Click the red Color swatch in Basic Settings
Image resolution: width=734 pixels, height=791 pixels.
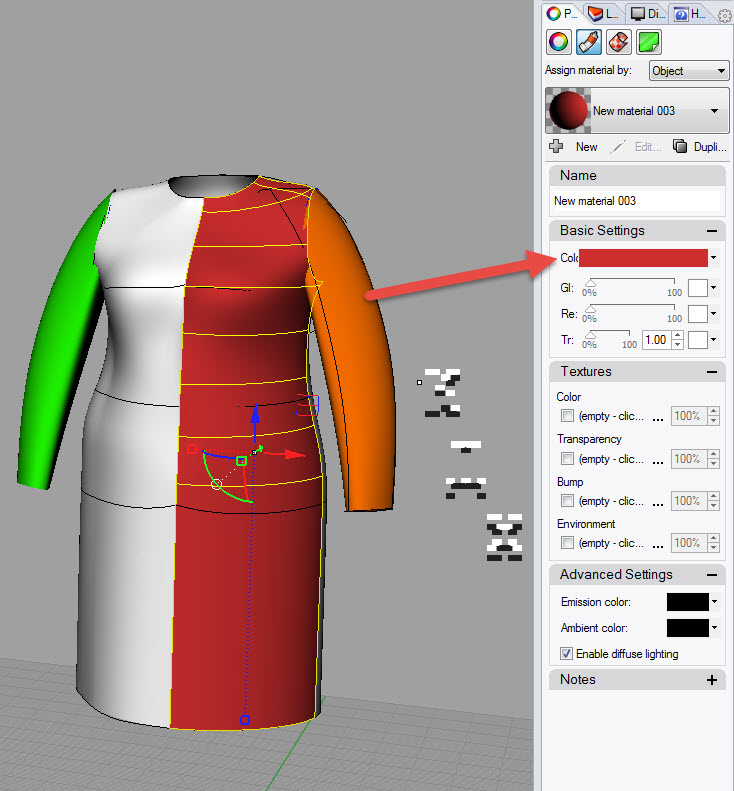click(643, 258)
